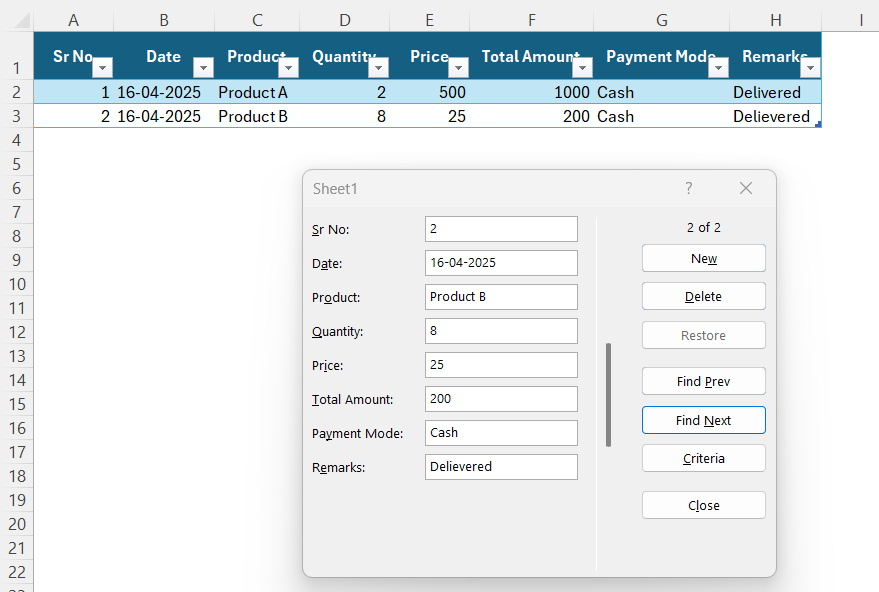Open the Quantity column filter dropdown

378,68
